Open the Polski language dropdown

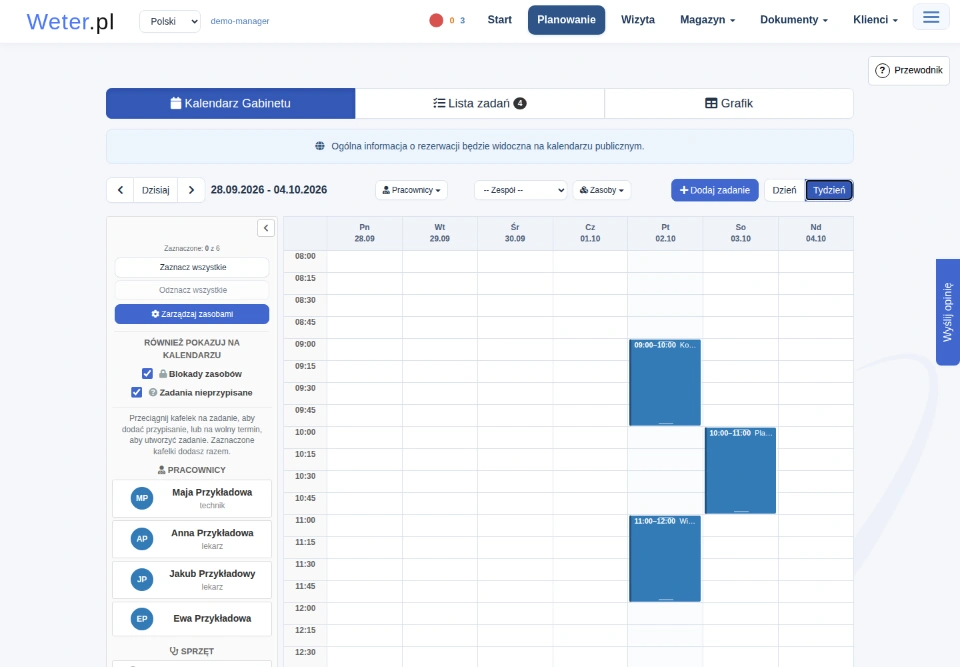pyautogui.click(x=170, y=21)
